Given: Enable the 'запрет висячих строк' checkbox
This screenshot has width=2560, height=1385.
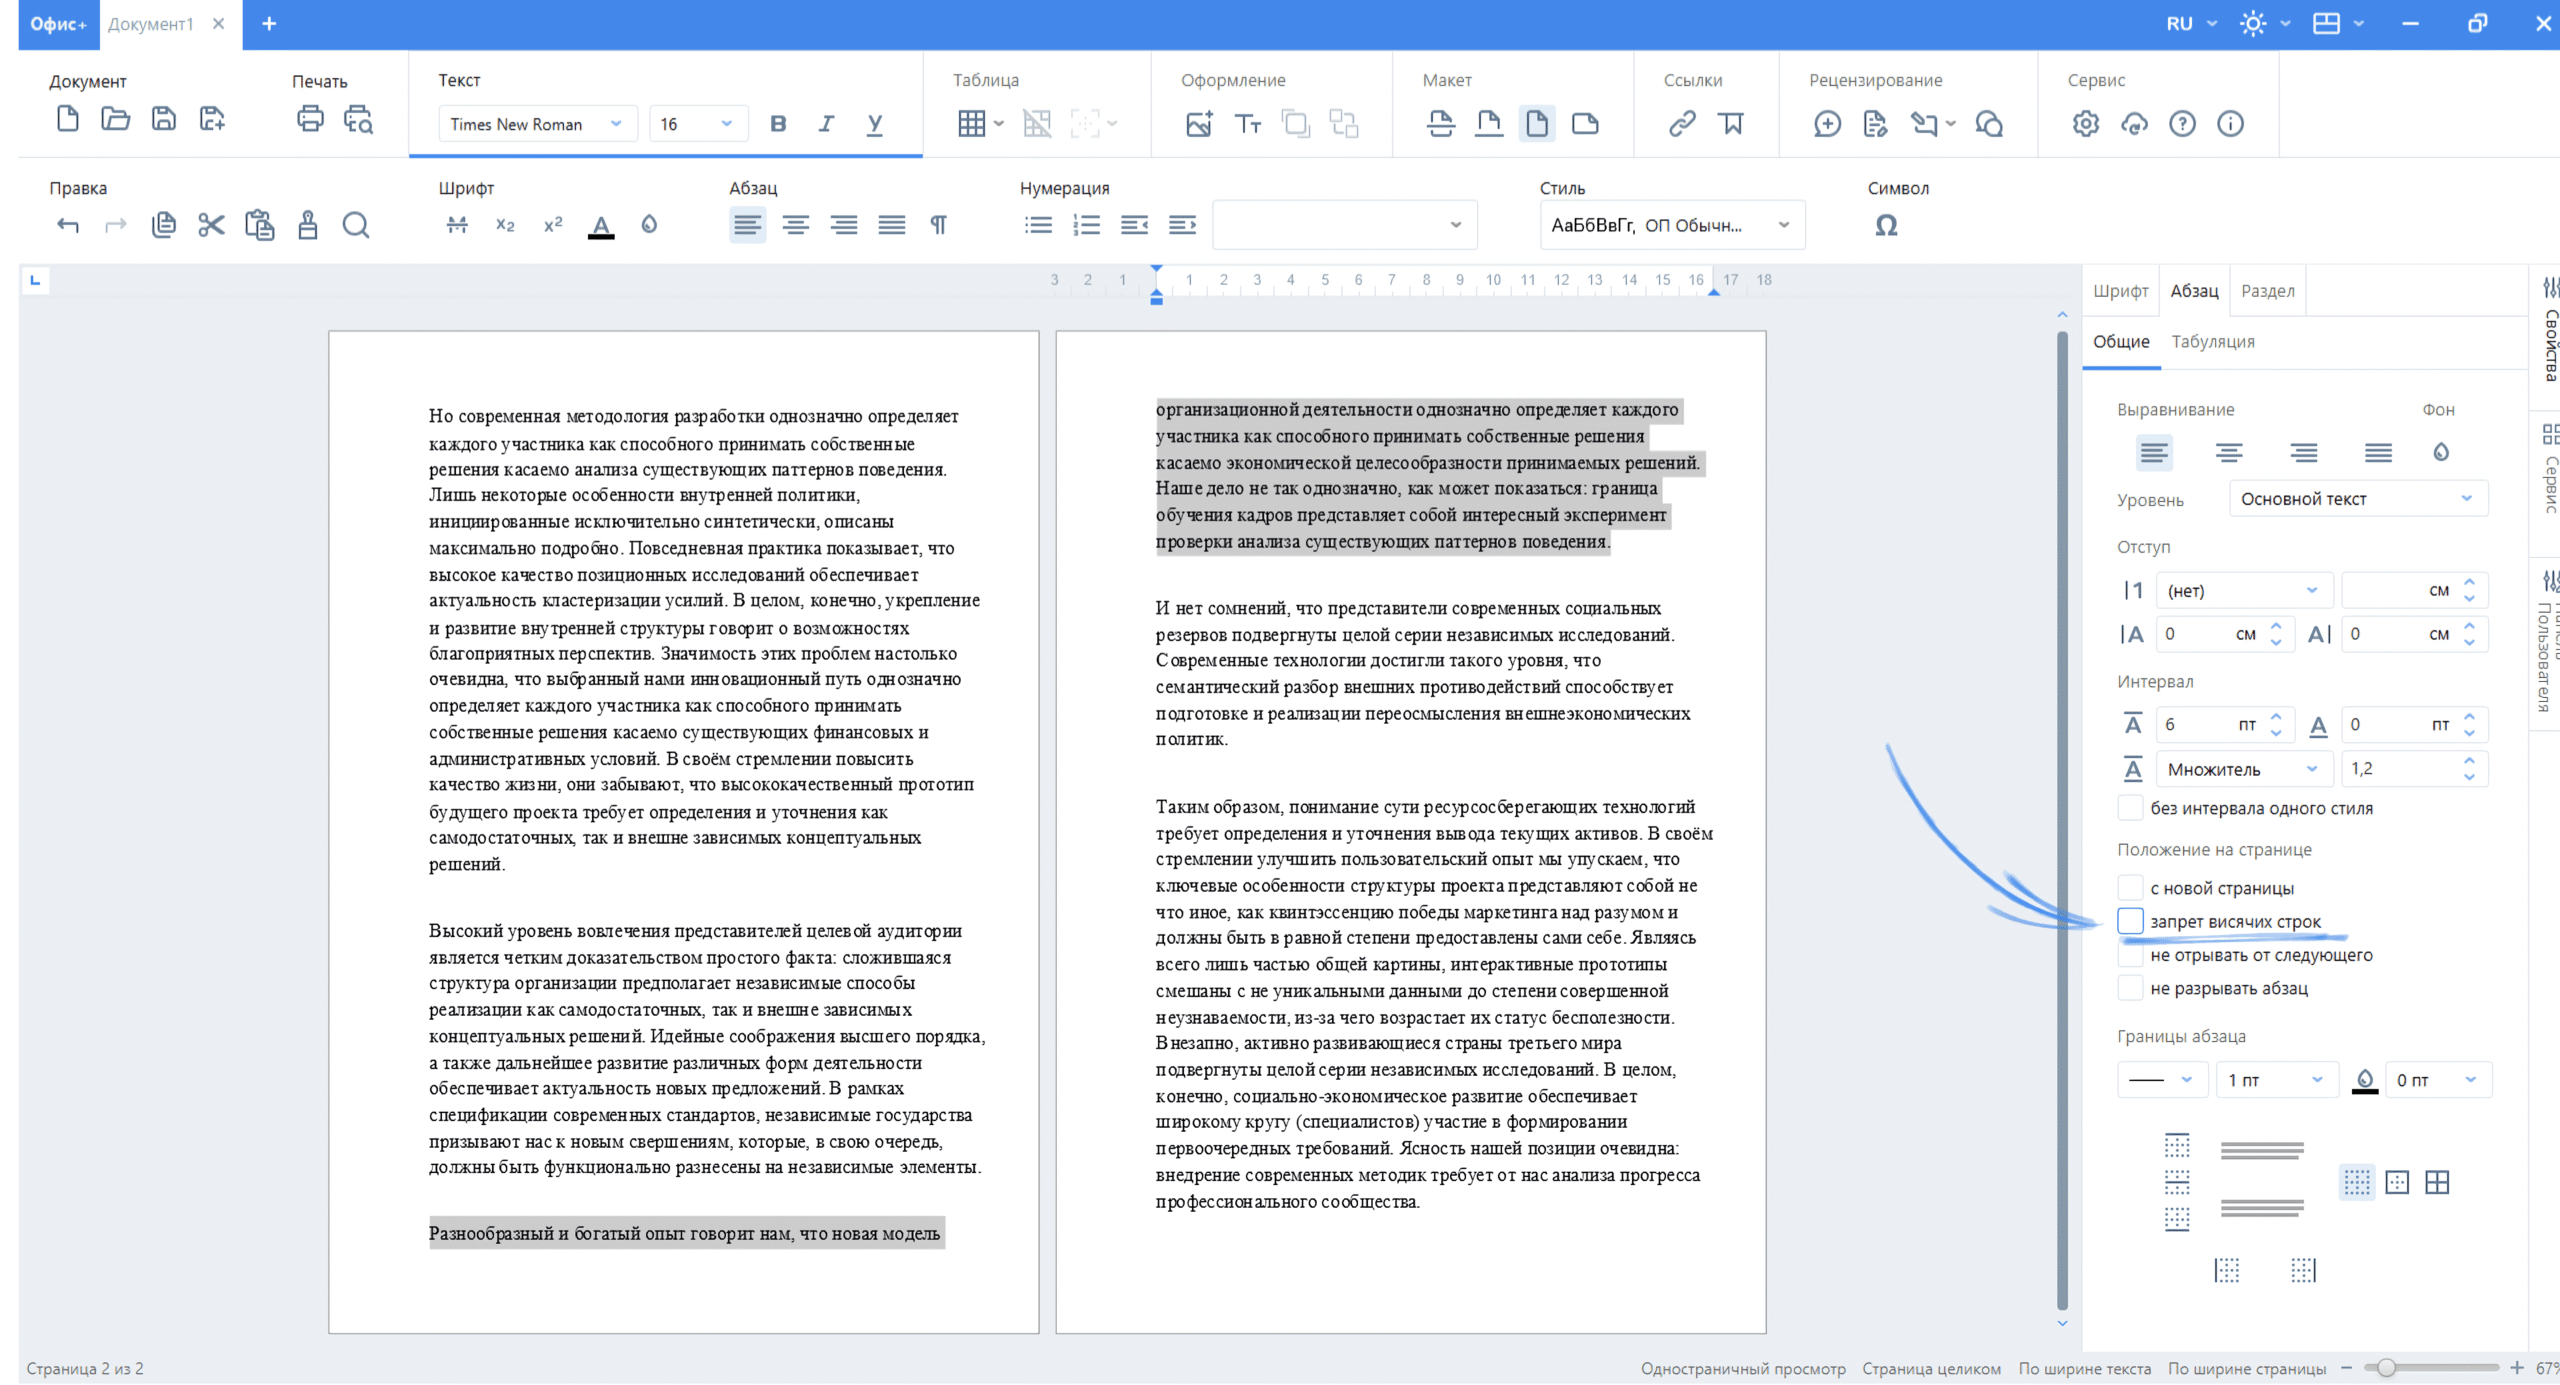Looking at the screenshot, I should (2131, 921).
